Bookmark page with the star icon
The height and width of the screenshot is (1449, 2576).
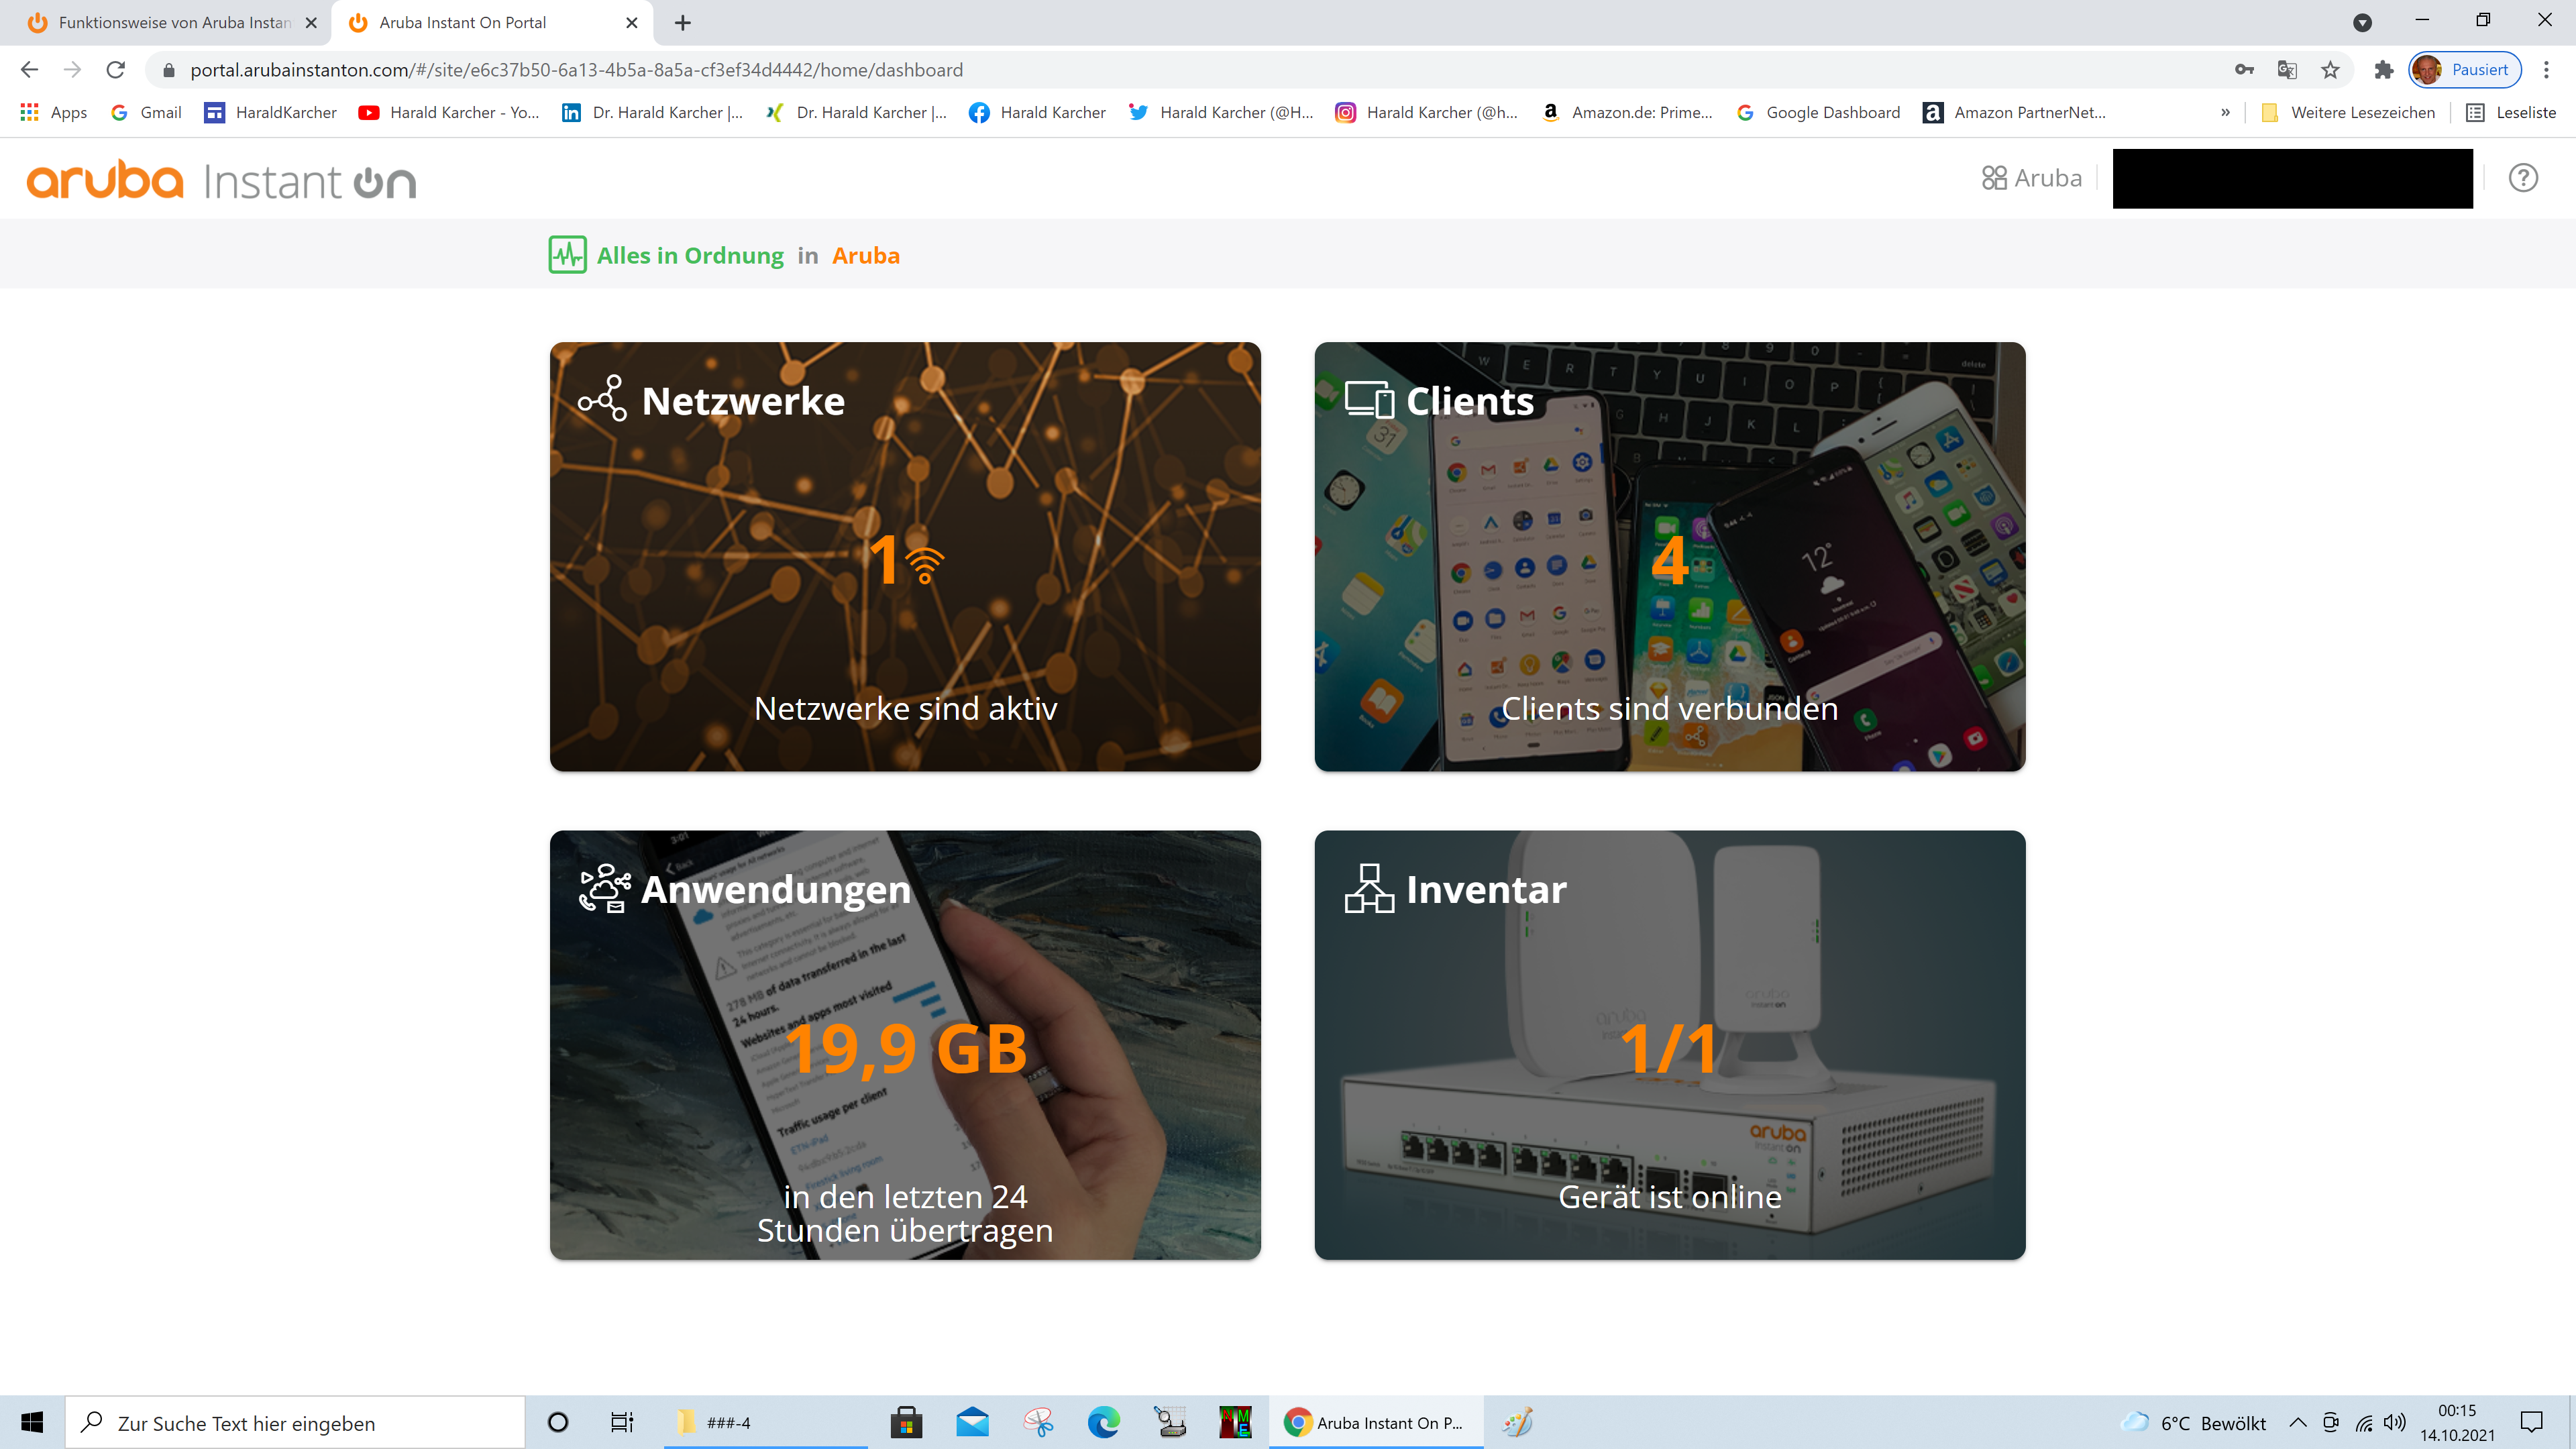(2330, 70)
